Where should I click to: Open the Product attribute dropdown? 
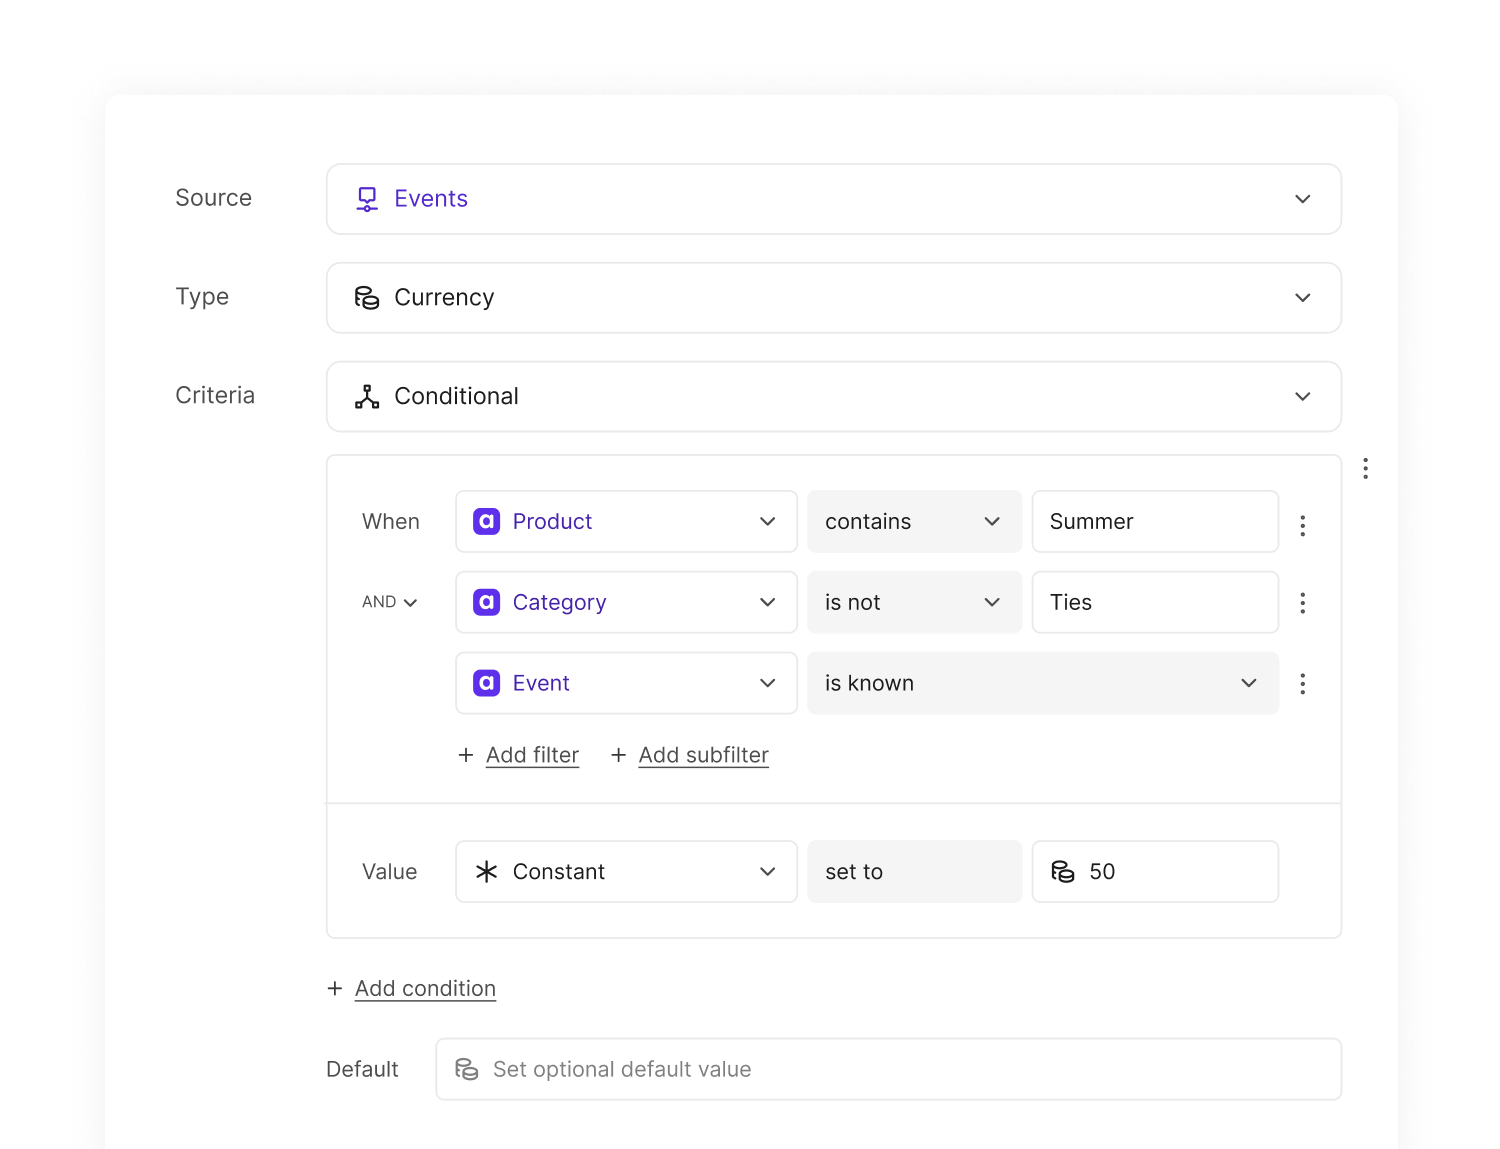point(626,521)
